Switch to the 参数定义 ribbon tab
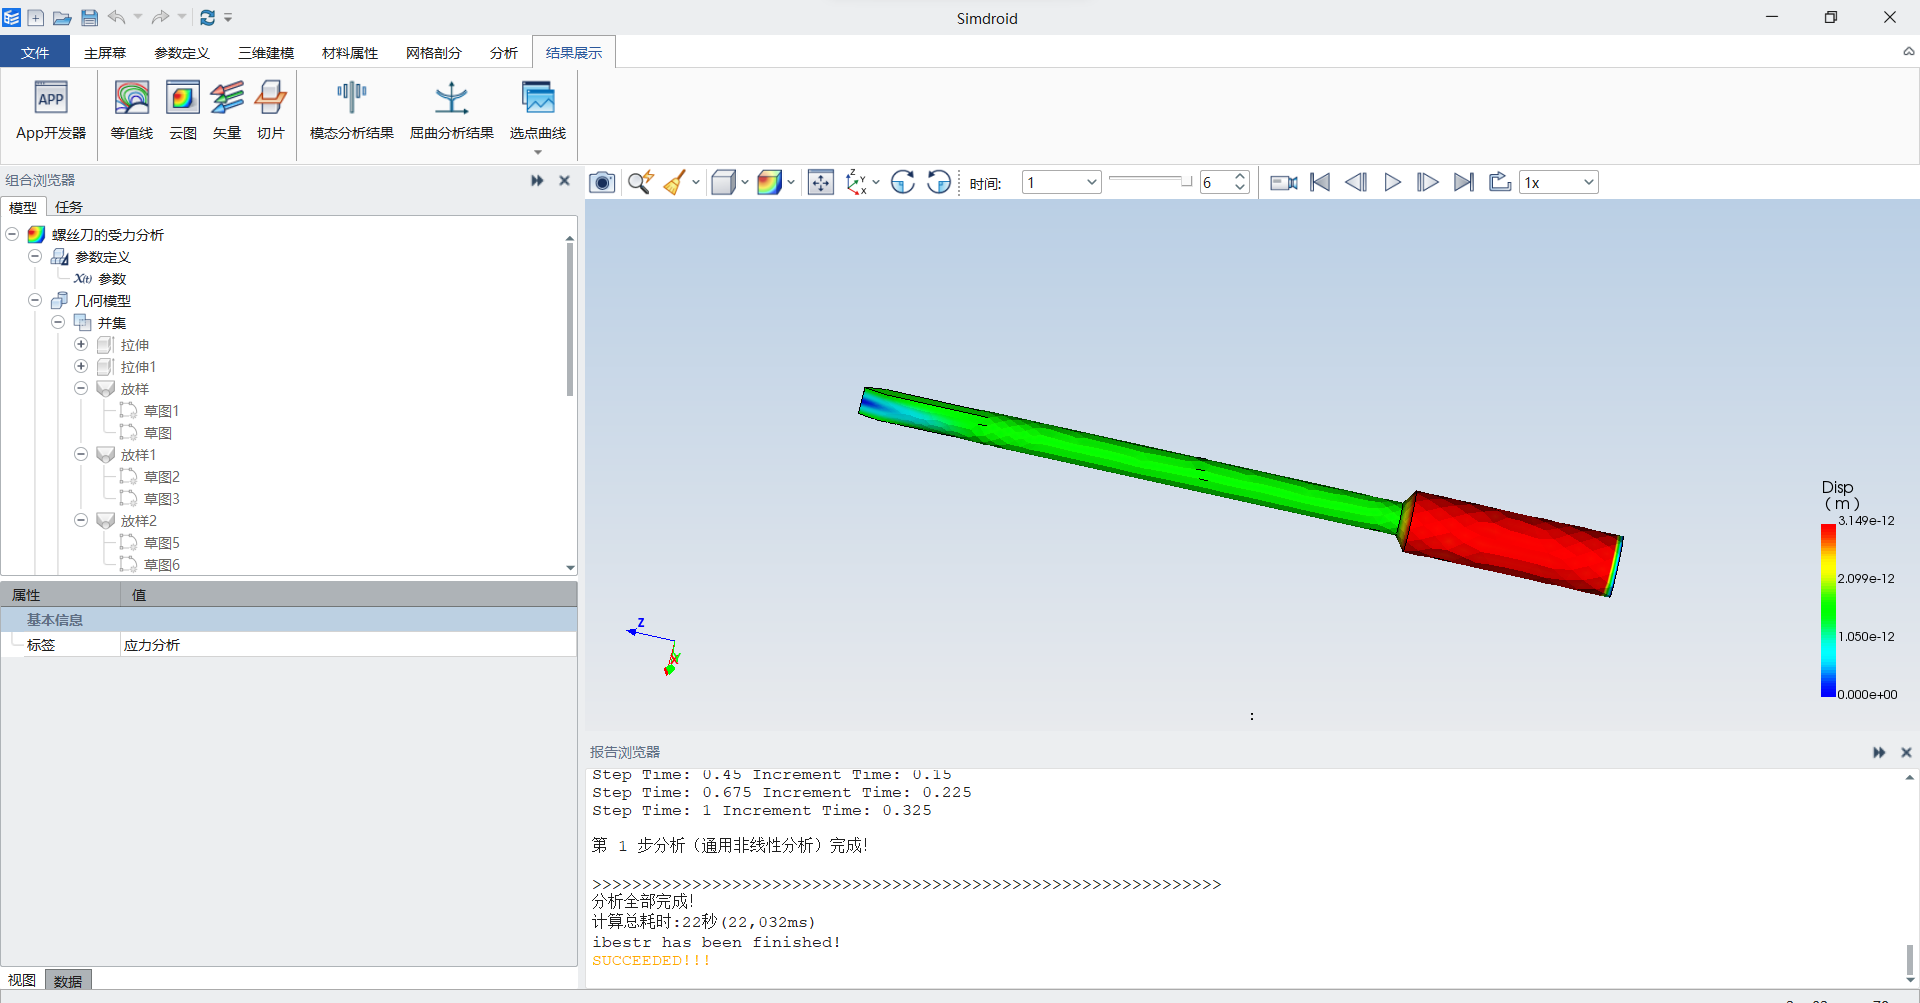The height and width of the screenshot is (1003, 1920). coord(182,53)
